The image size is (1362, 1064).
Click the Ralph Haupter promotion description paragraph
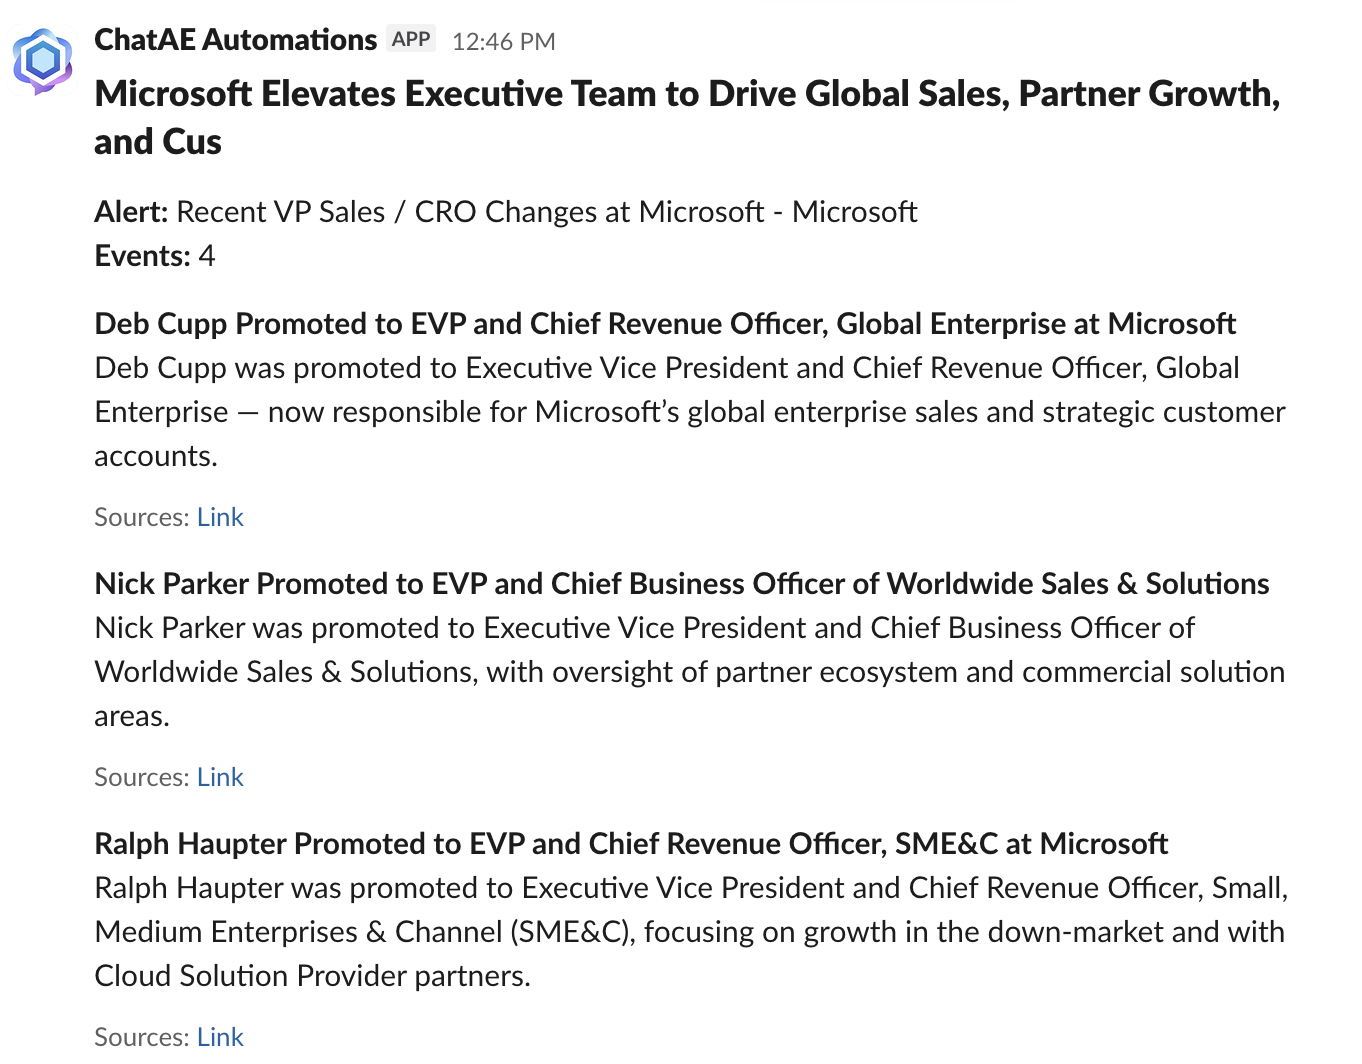coord(689,932)
